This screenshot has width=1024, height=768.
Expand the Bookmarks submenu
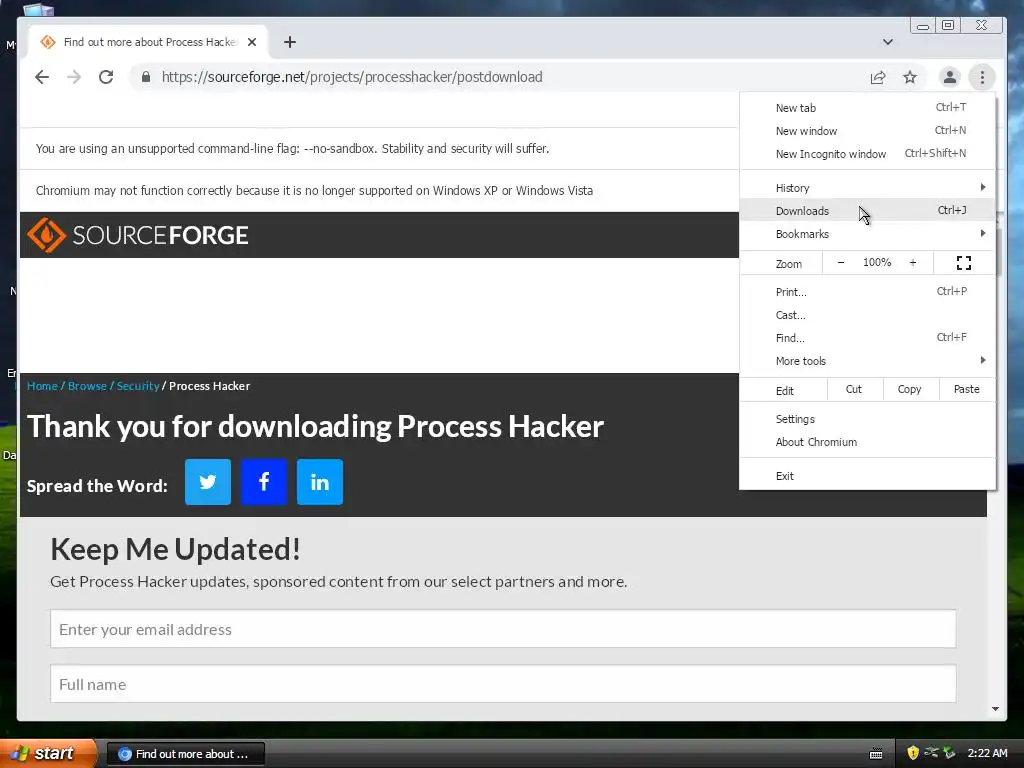pyautogui.click(x=867, y=234)
